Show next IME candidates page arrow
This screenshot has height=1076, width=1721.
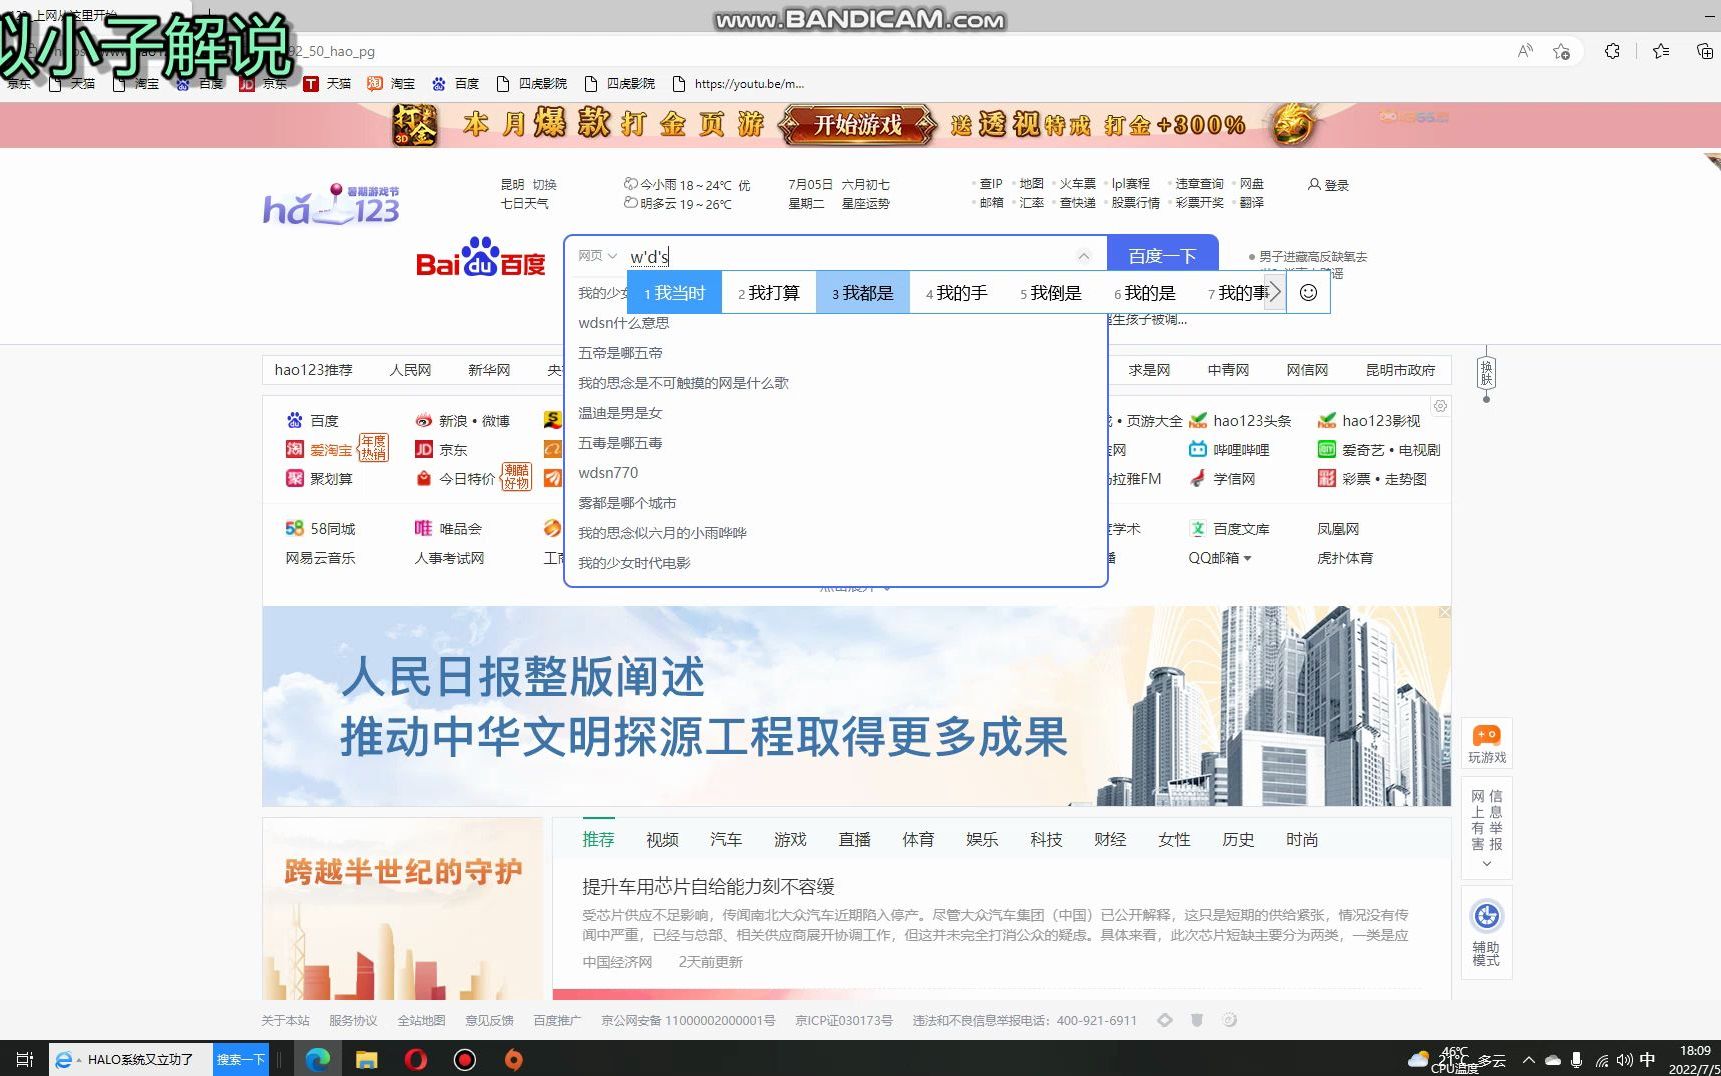[1275, 292]
